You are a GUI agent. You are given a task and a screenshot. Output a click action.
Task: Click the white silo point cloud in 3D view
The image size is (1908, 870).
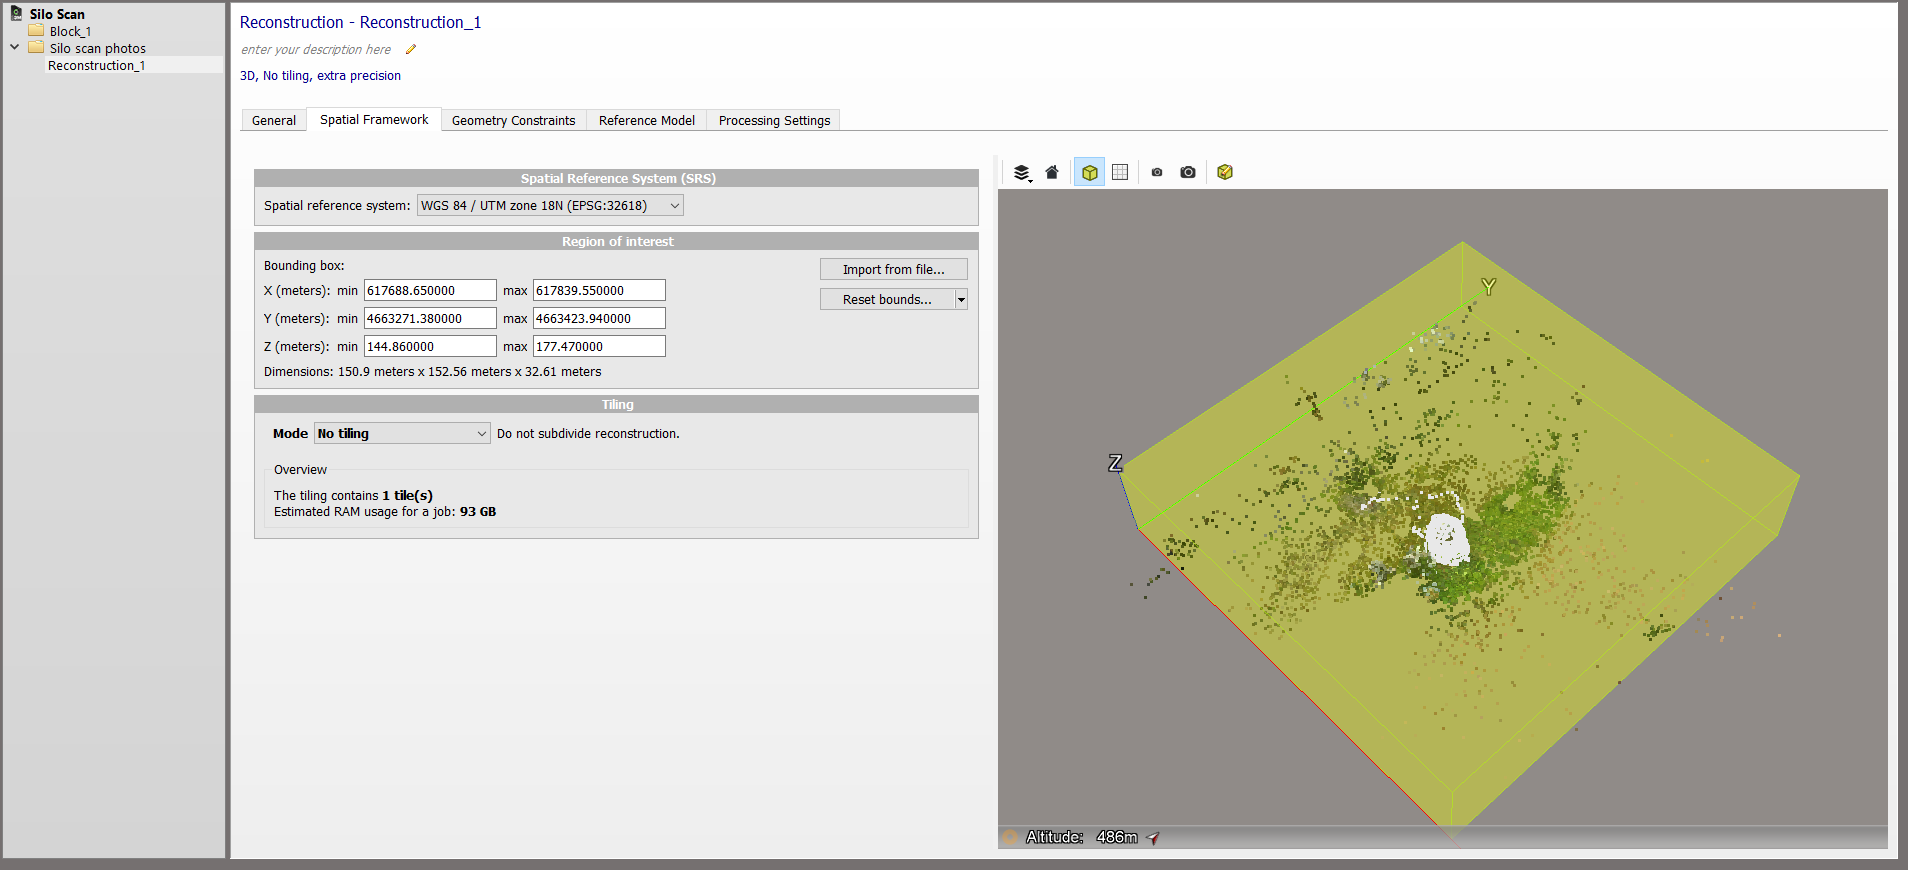point(1446,540)
